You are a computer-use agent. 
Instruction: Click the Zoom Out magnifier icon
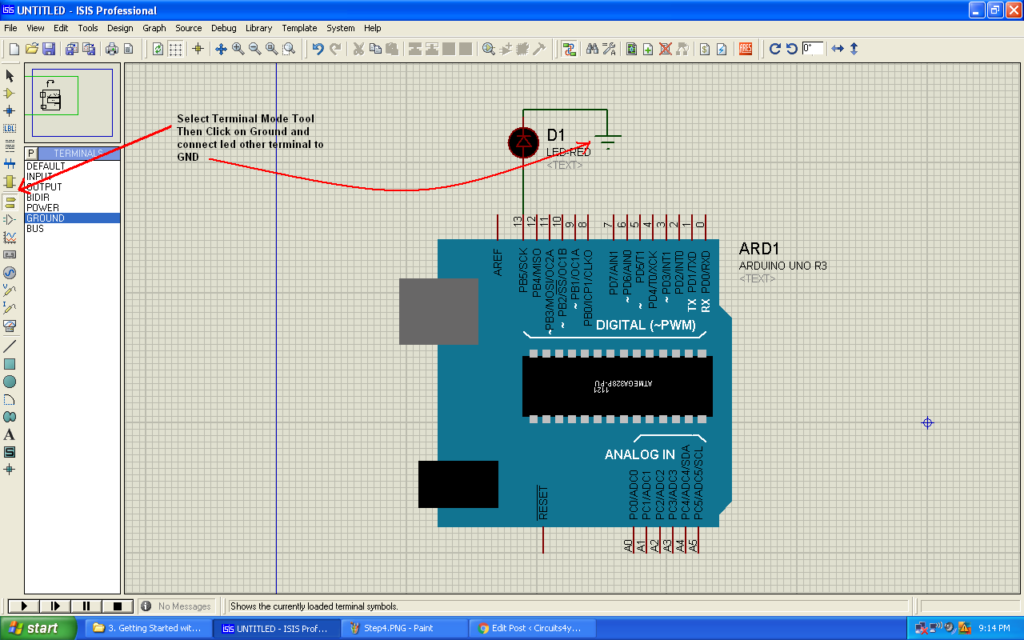coord(255,49)
